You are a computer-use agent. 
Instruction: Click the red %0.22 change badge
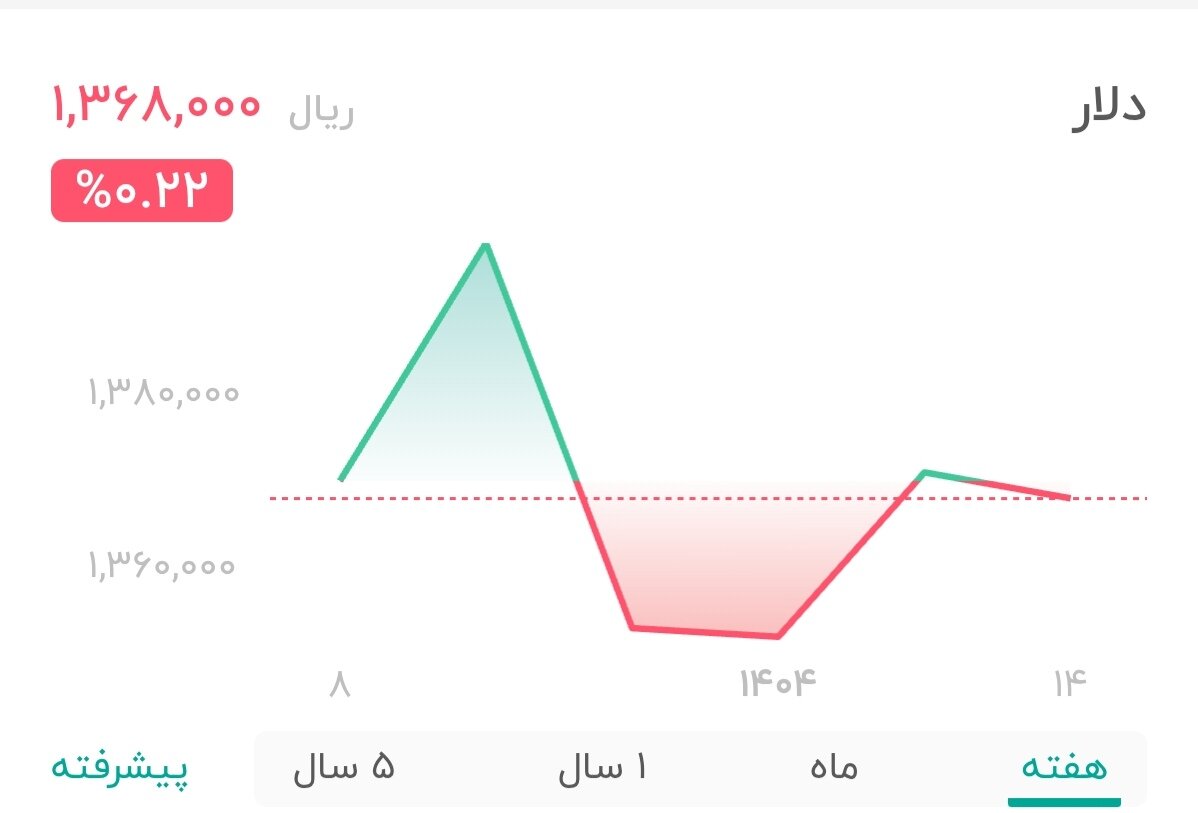tap(141, 190)
